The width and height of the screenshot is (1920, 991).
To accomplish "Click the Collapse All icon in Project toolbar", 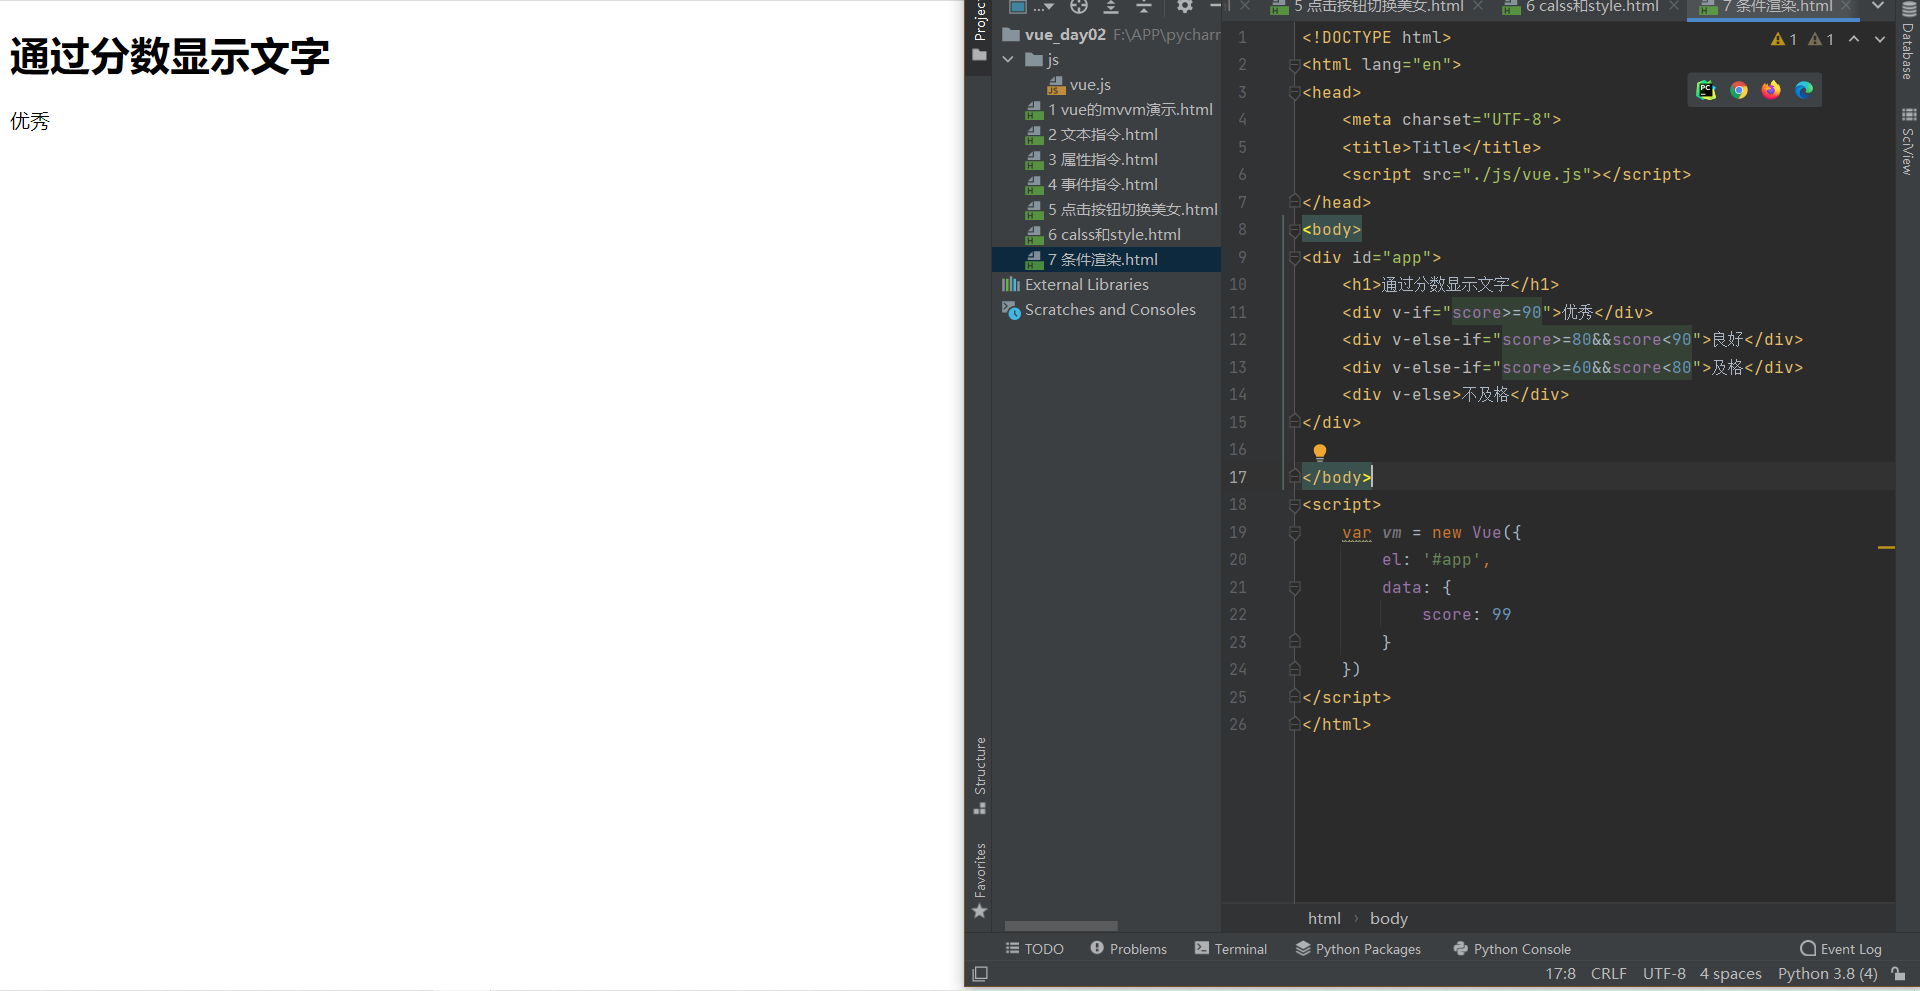I will coord(1144,7).
